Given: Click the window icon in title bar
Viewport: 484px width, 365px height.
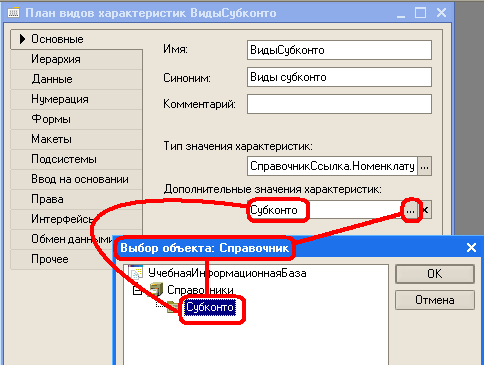Looking at the screenshot, I should 13,13.
